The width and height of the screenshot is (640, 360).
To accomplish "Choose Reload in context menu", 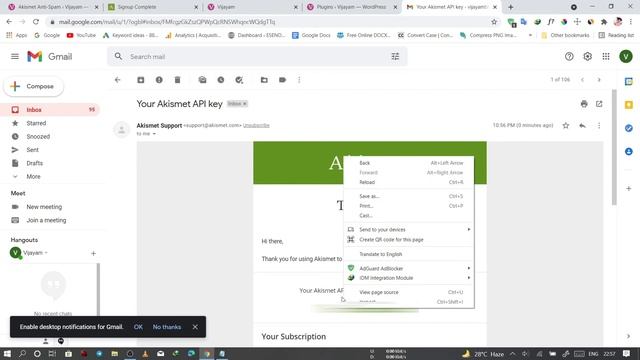I will tap(409, 182).
